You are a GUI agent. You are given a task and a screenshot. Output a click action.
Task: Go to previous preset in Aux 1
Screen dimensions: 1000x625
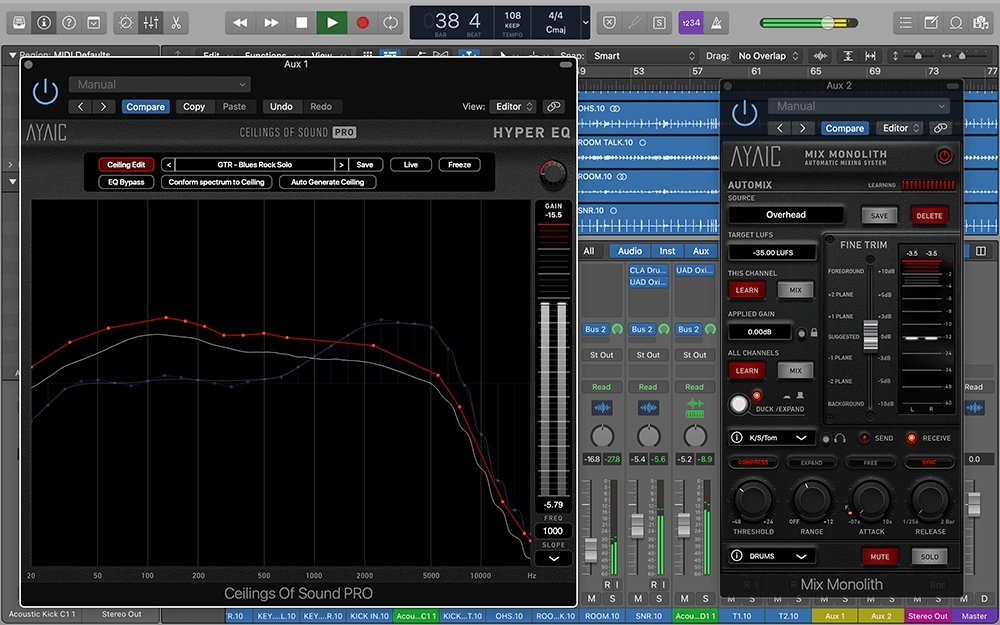(x=80, y=107)
